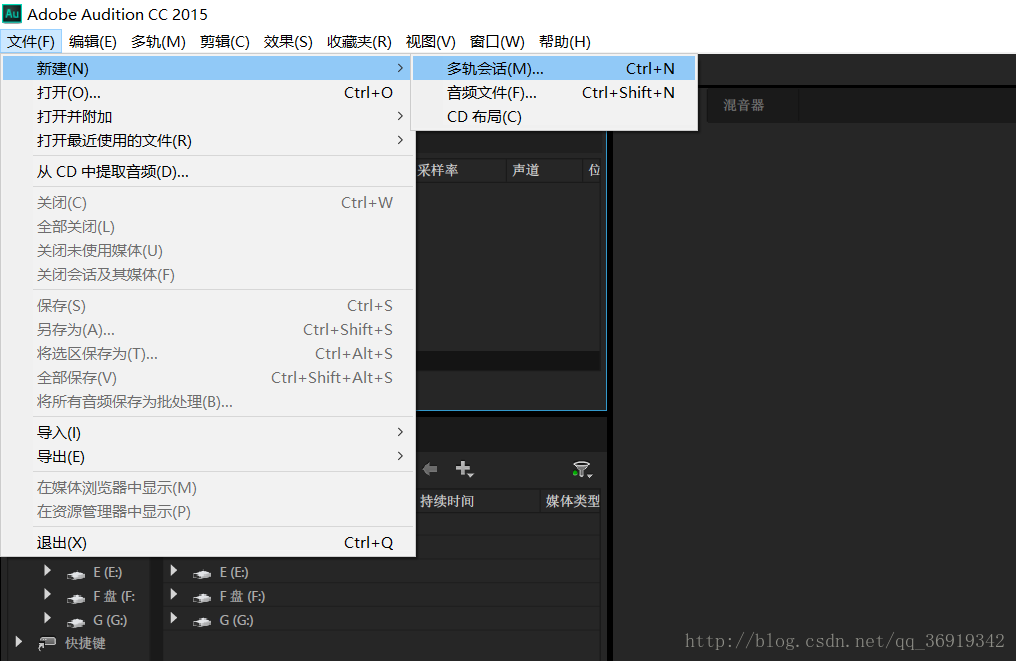The height and width of the screenshot is (661, 1016).
Task: Switch to the 混音器 tab
Action: coord(744,105)
